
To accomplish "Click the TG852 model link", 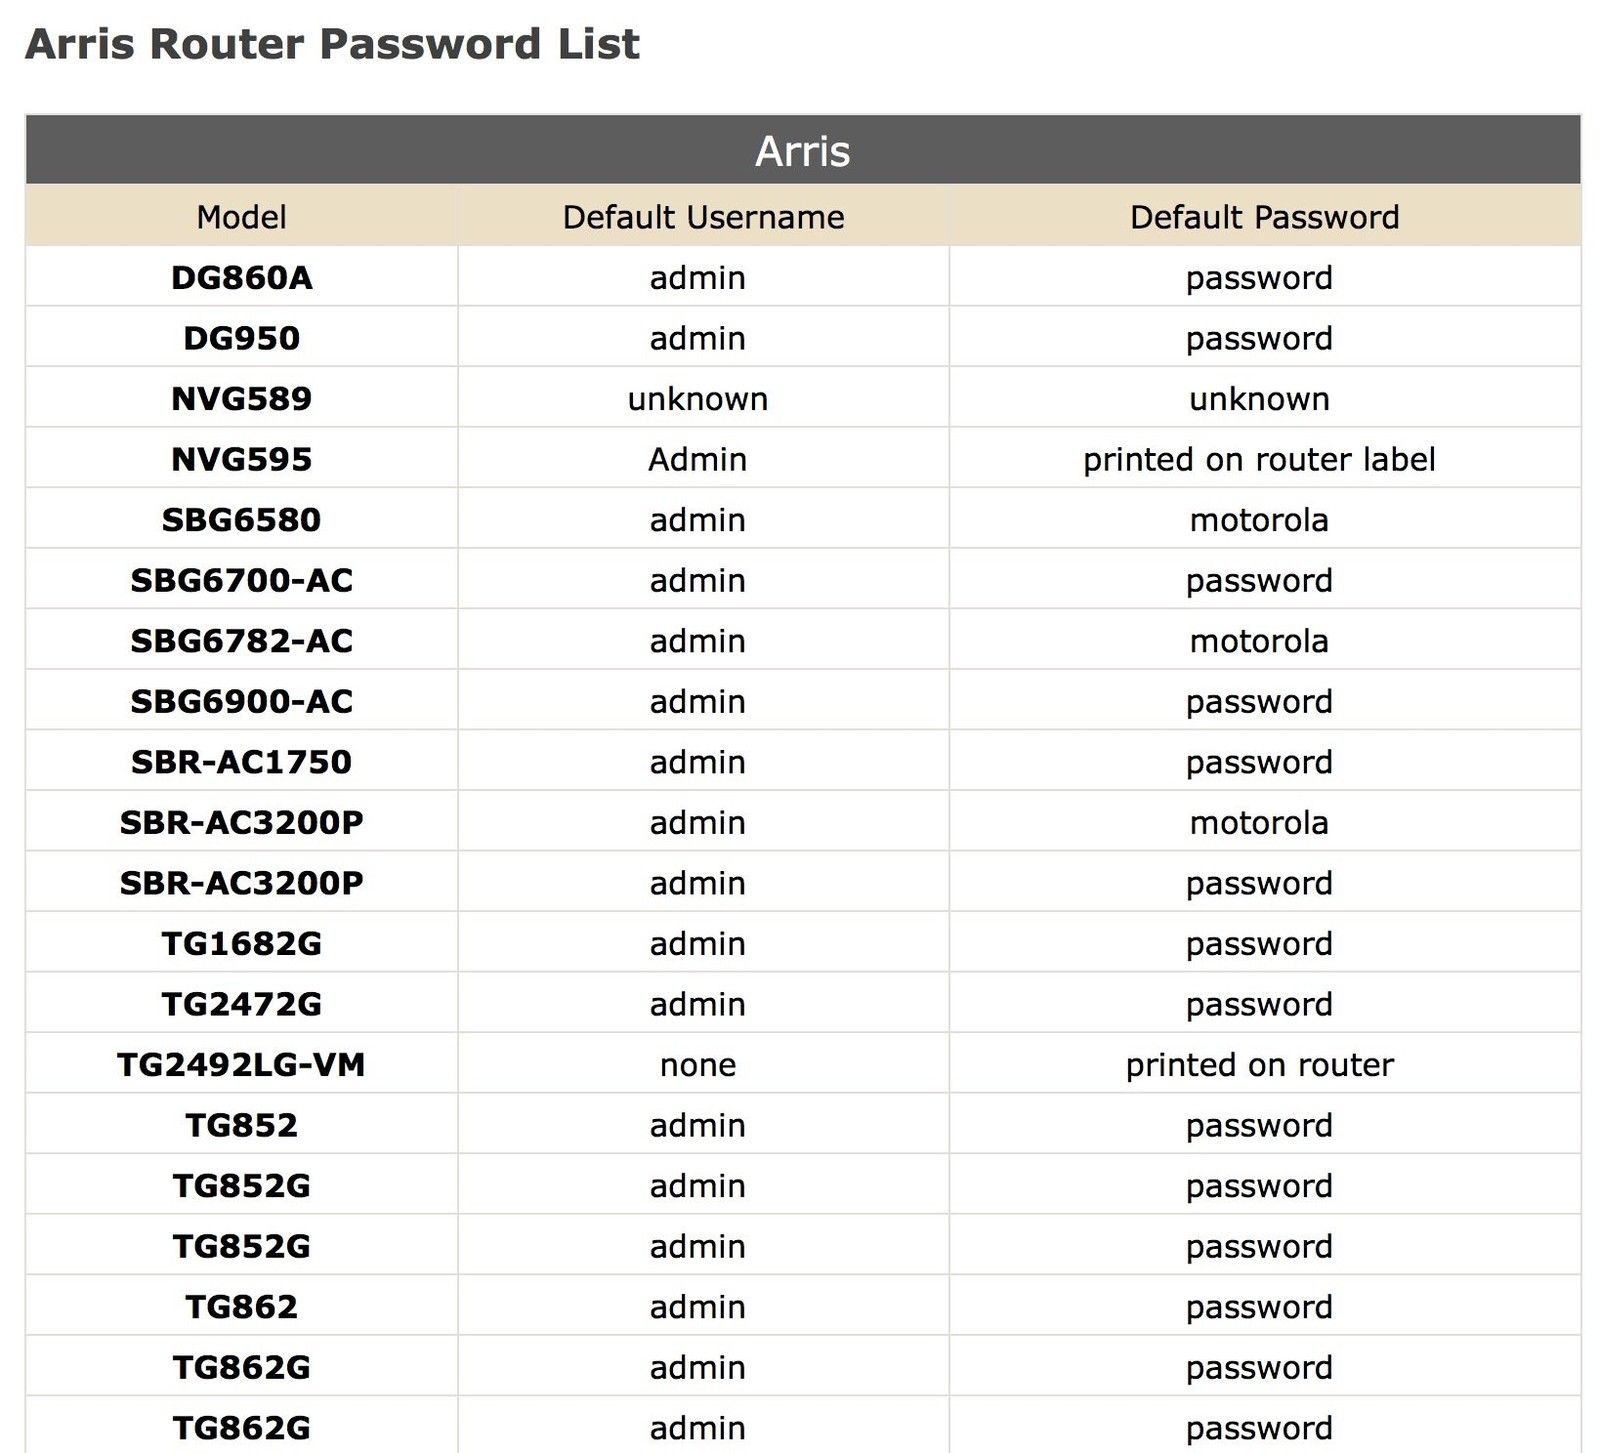I will tap(241, 1125).
